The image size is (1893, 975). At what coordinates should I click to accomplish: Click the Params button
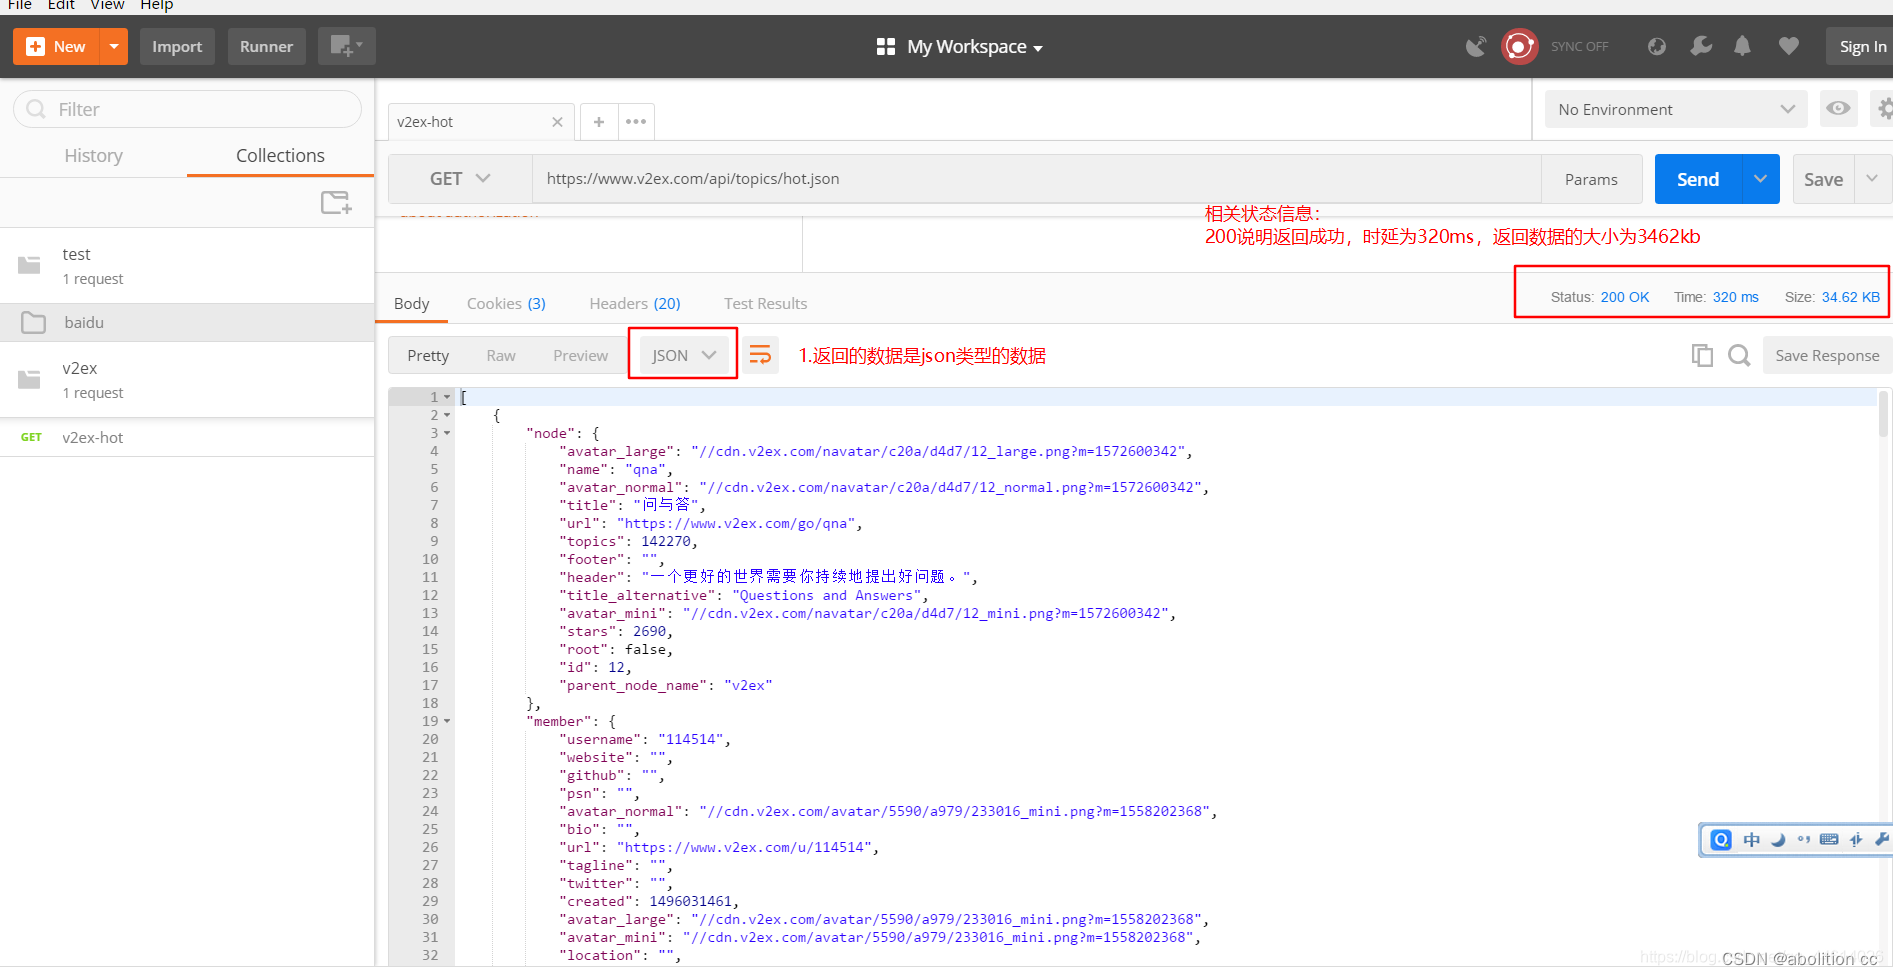click(1591, 179)
